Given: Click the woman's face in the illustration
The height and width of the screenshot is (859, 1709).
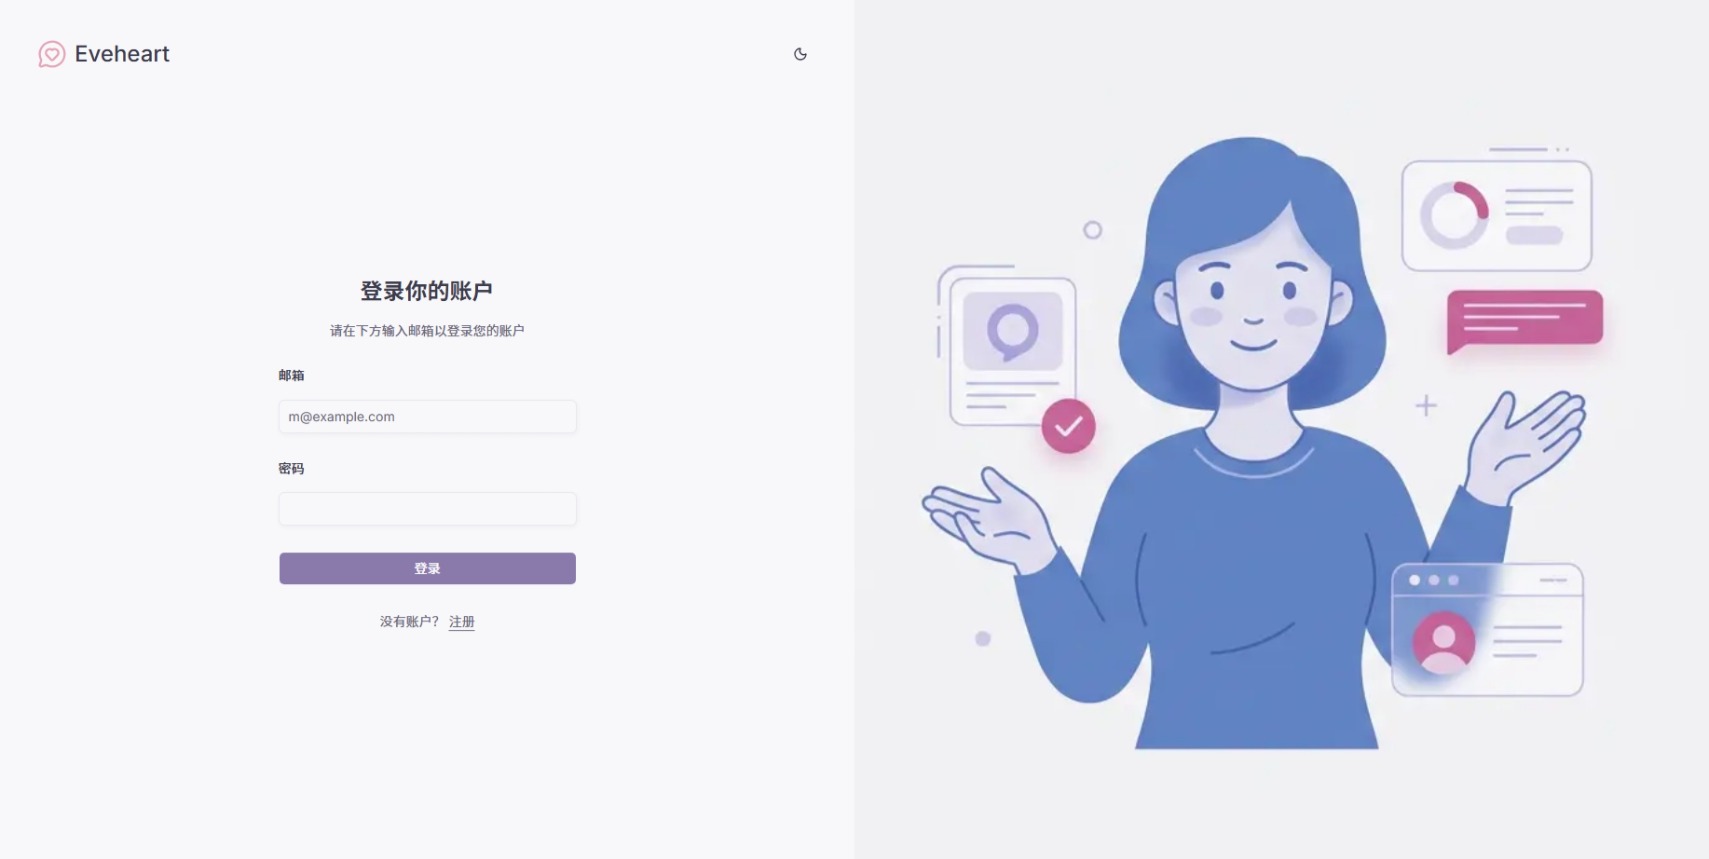Looking at the screenshot, I should [x=1253, y=305].
